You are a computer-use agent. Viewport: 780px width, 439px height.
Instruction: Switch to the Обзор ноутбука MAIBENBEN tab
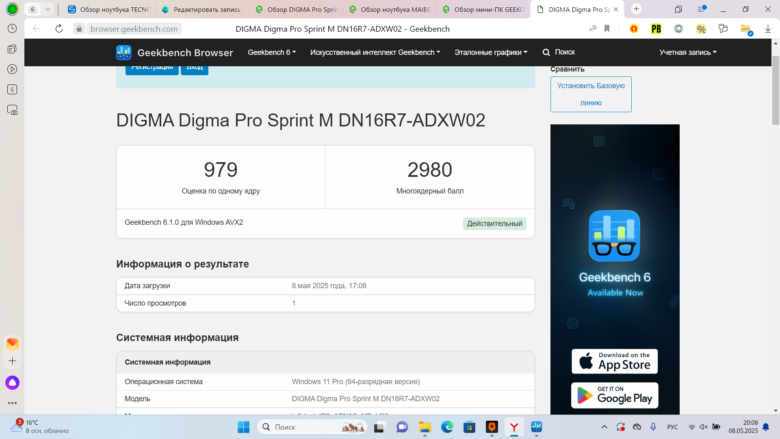tap(390, 9)
